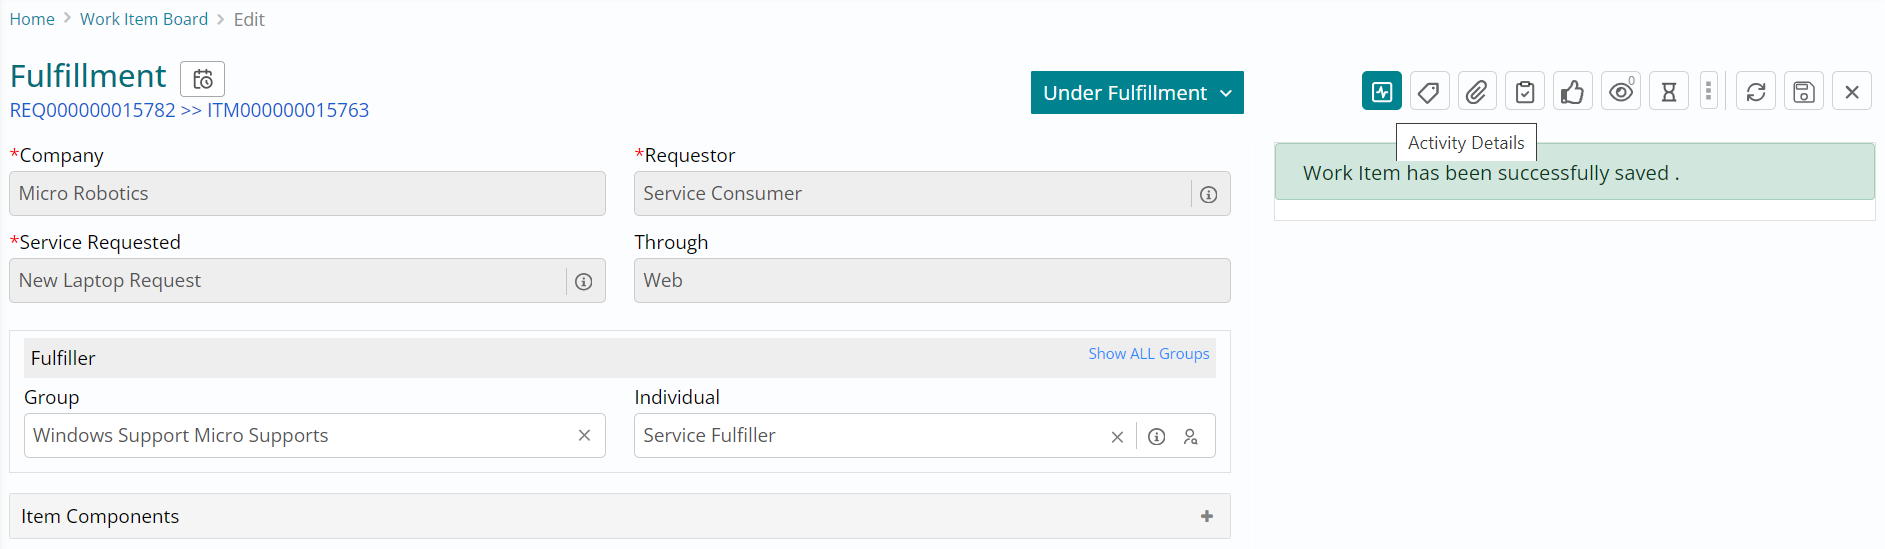Click the hourglass icon in the toolbar
The image size is (1885, 549).
(x=1668, y=92)
